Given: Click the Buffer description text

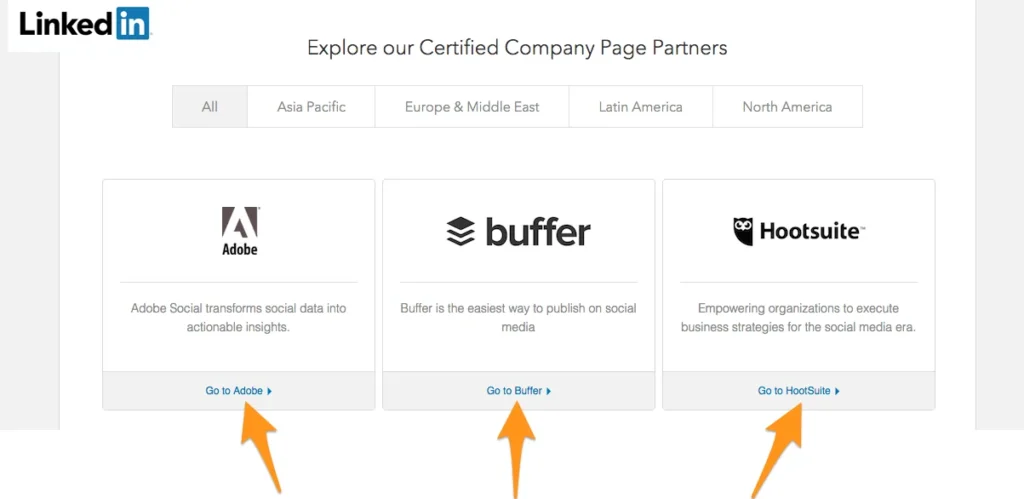Looking at the screenshot, I should coord(518,318).
